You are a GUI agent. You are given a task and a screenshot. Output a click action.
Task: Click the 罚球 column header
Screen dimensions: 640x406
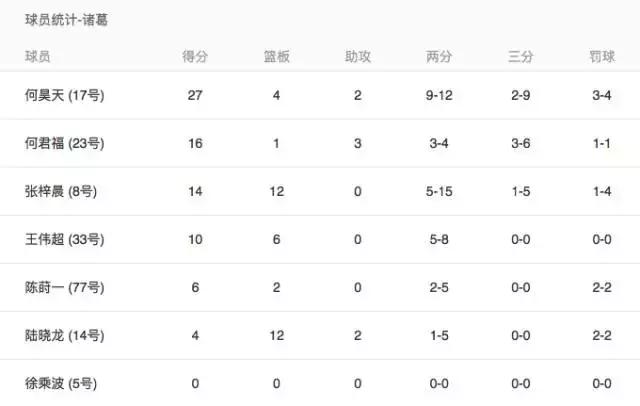pyautogui.click(x=602, y=57)
